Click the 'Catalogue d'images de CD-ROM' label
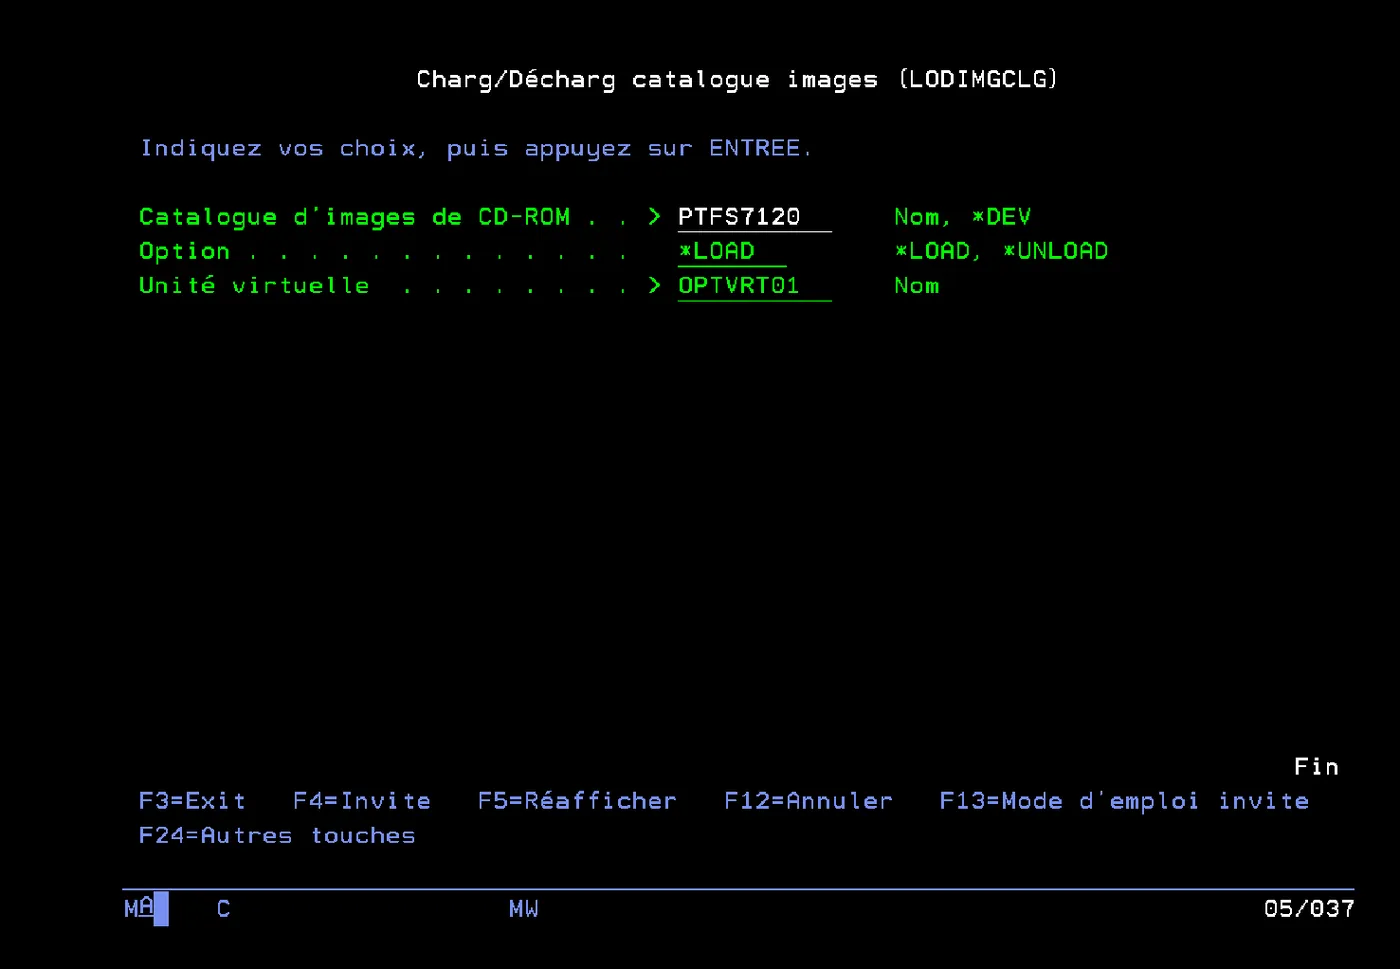Viewport: 1400px width, 969px height. 354,217
